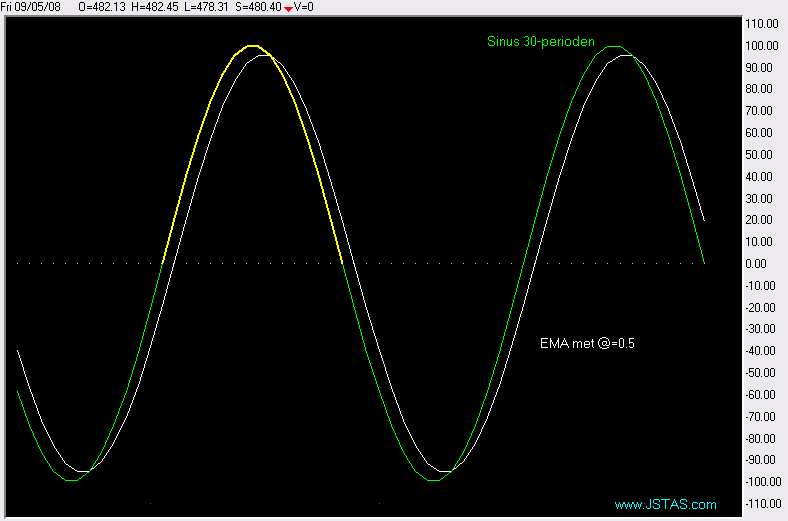Click the 'Sinus 30-perioden' green label
Viewport: 788px width, 521px height.
[540, 42]
